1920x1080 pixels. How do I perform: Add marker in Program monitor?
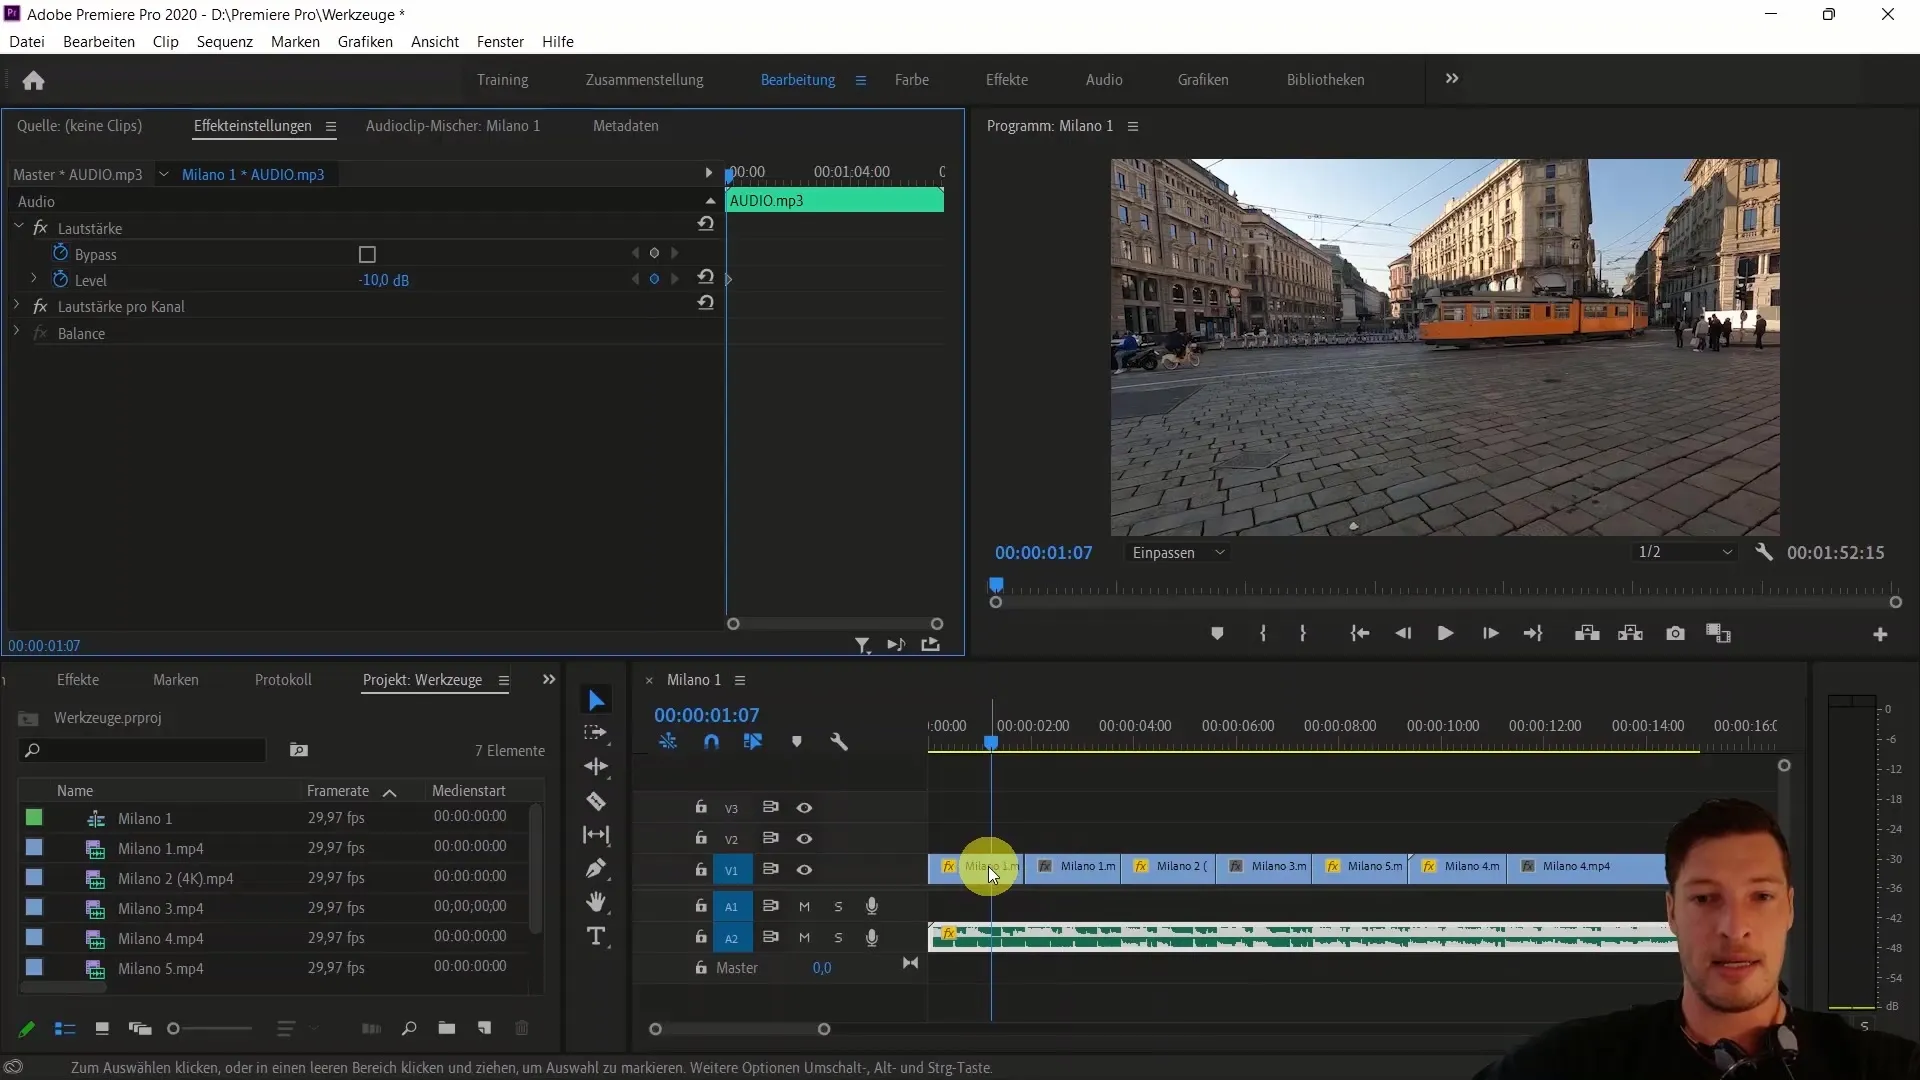point(1217,633)
